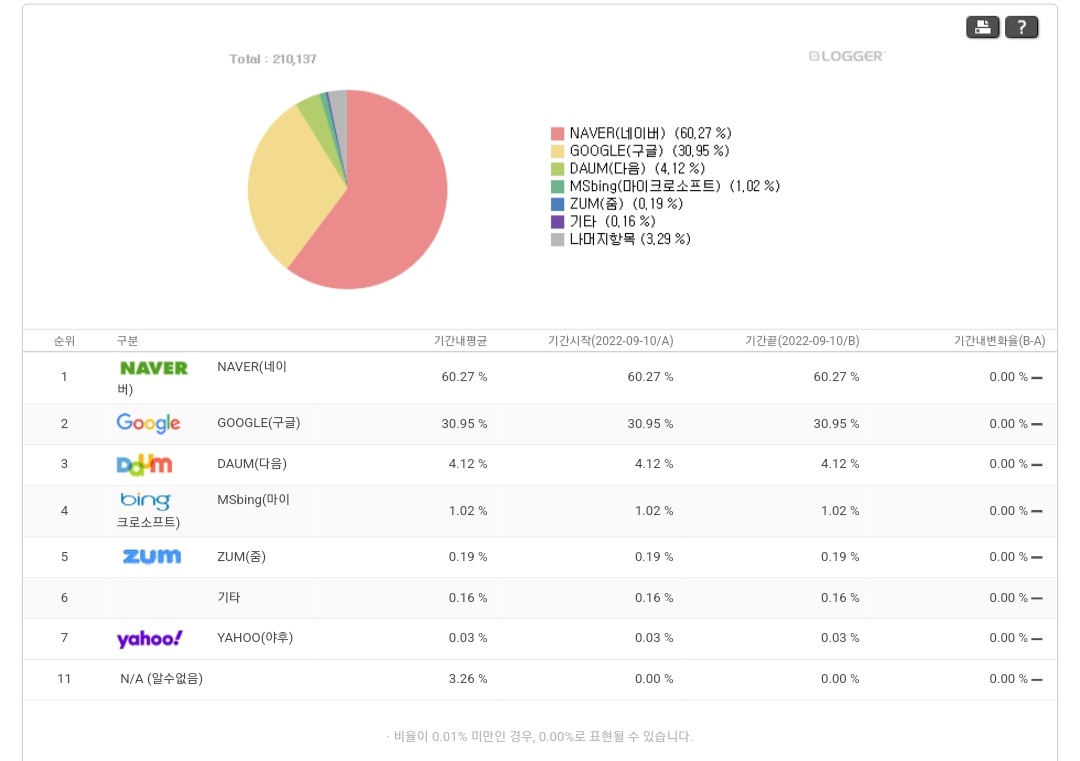Open the help question mark button

tap(1021, 28)
